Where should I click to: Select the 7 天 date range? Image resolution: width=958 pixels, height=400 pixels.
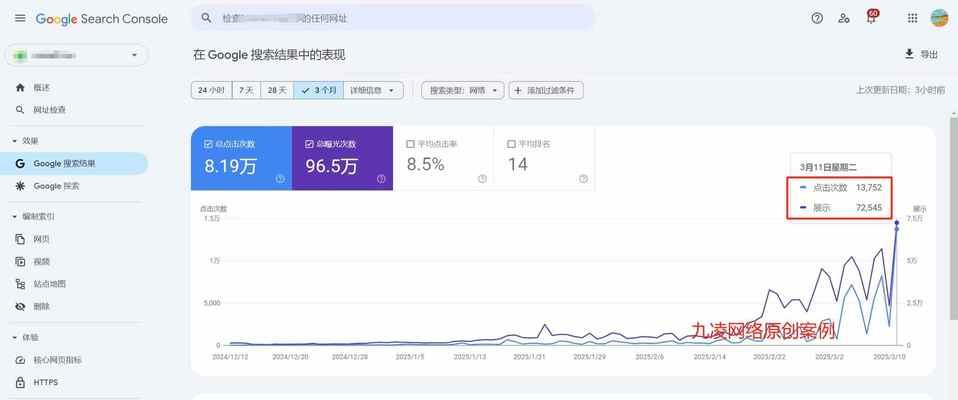pyautogui.click(x=246, y=90)
